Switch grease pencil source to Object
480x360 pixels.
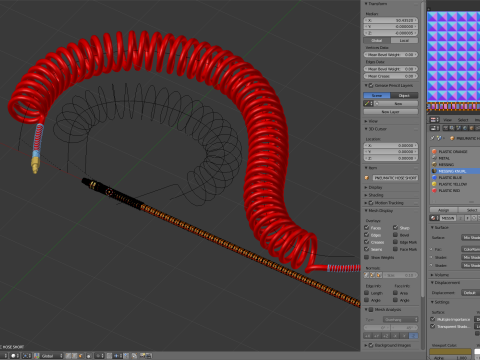click(x=404, y=95)
